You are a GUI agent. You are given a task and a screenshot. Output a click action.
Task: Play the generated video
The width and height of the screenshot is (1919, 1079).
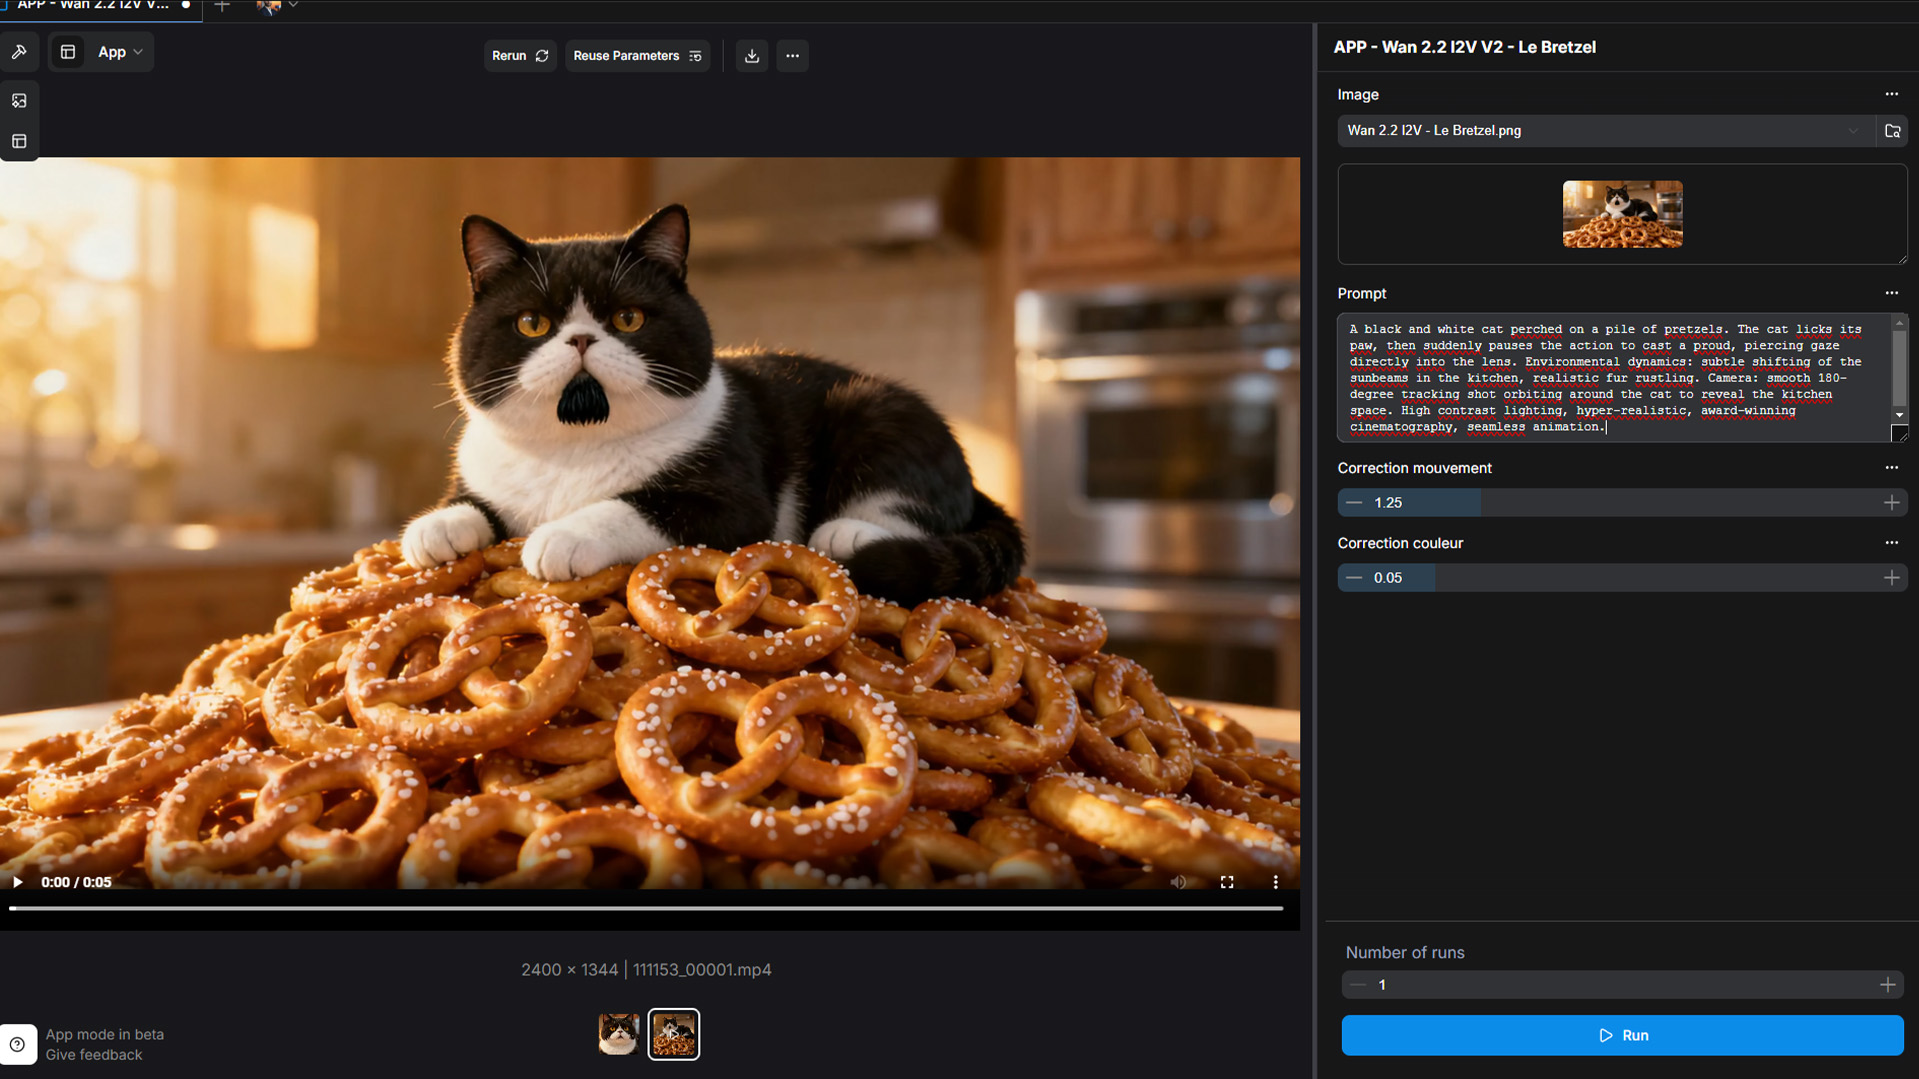(x=17, y=882)
